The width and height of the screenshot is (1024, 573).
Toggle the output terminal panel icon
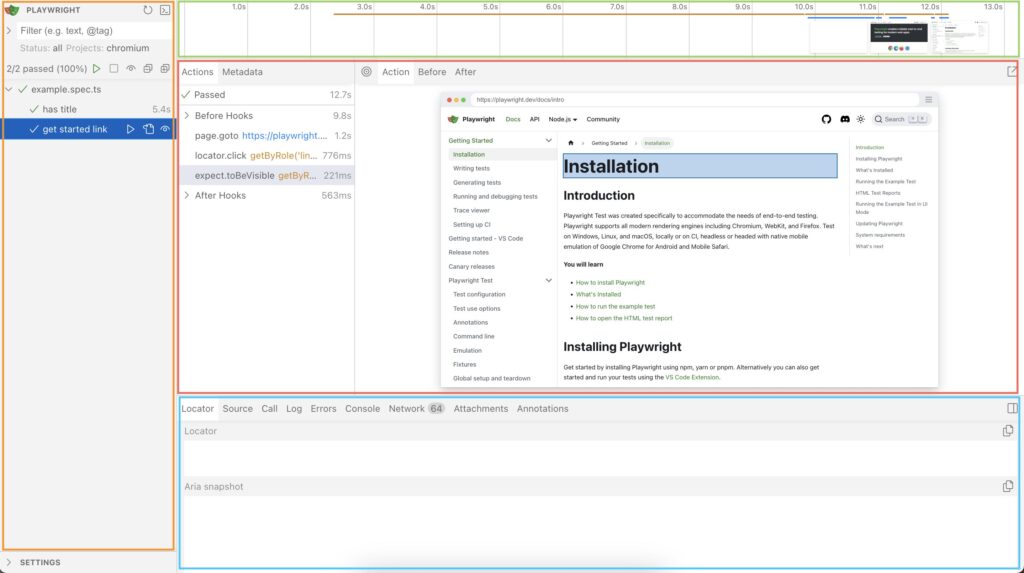pyautogui.click(x=165, y=10)
